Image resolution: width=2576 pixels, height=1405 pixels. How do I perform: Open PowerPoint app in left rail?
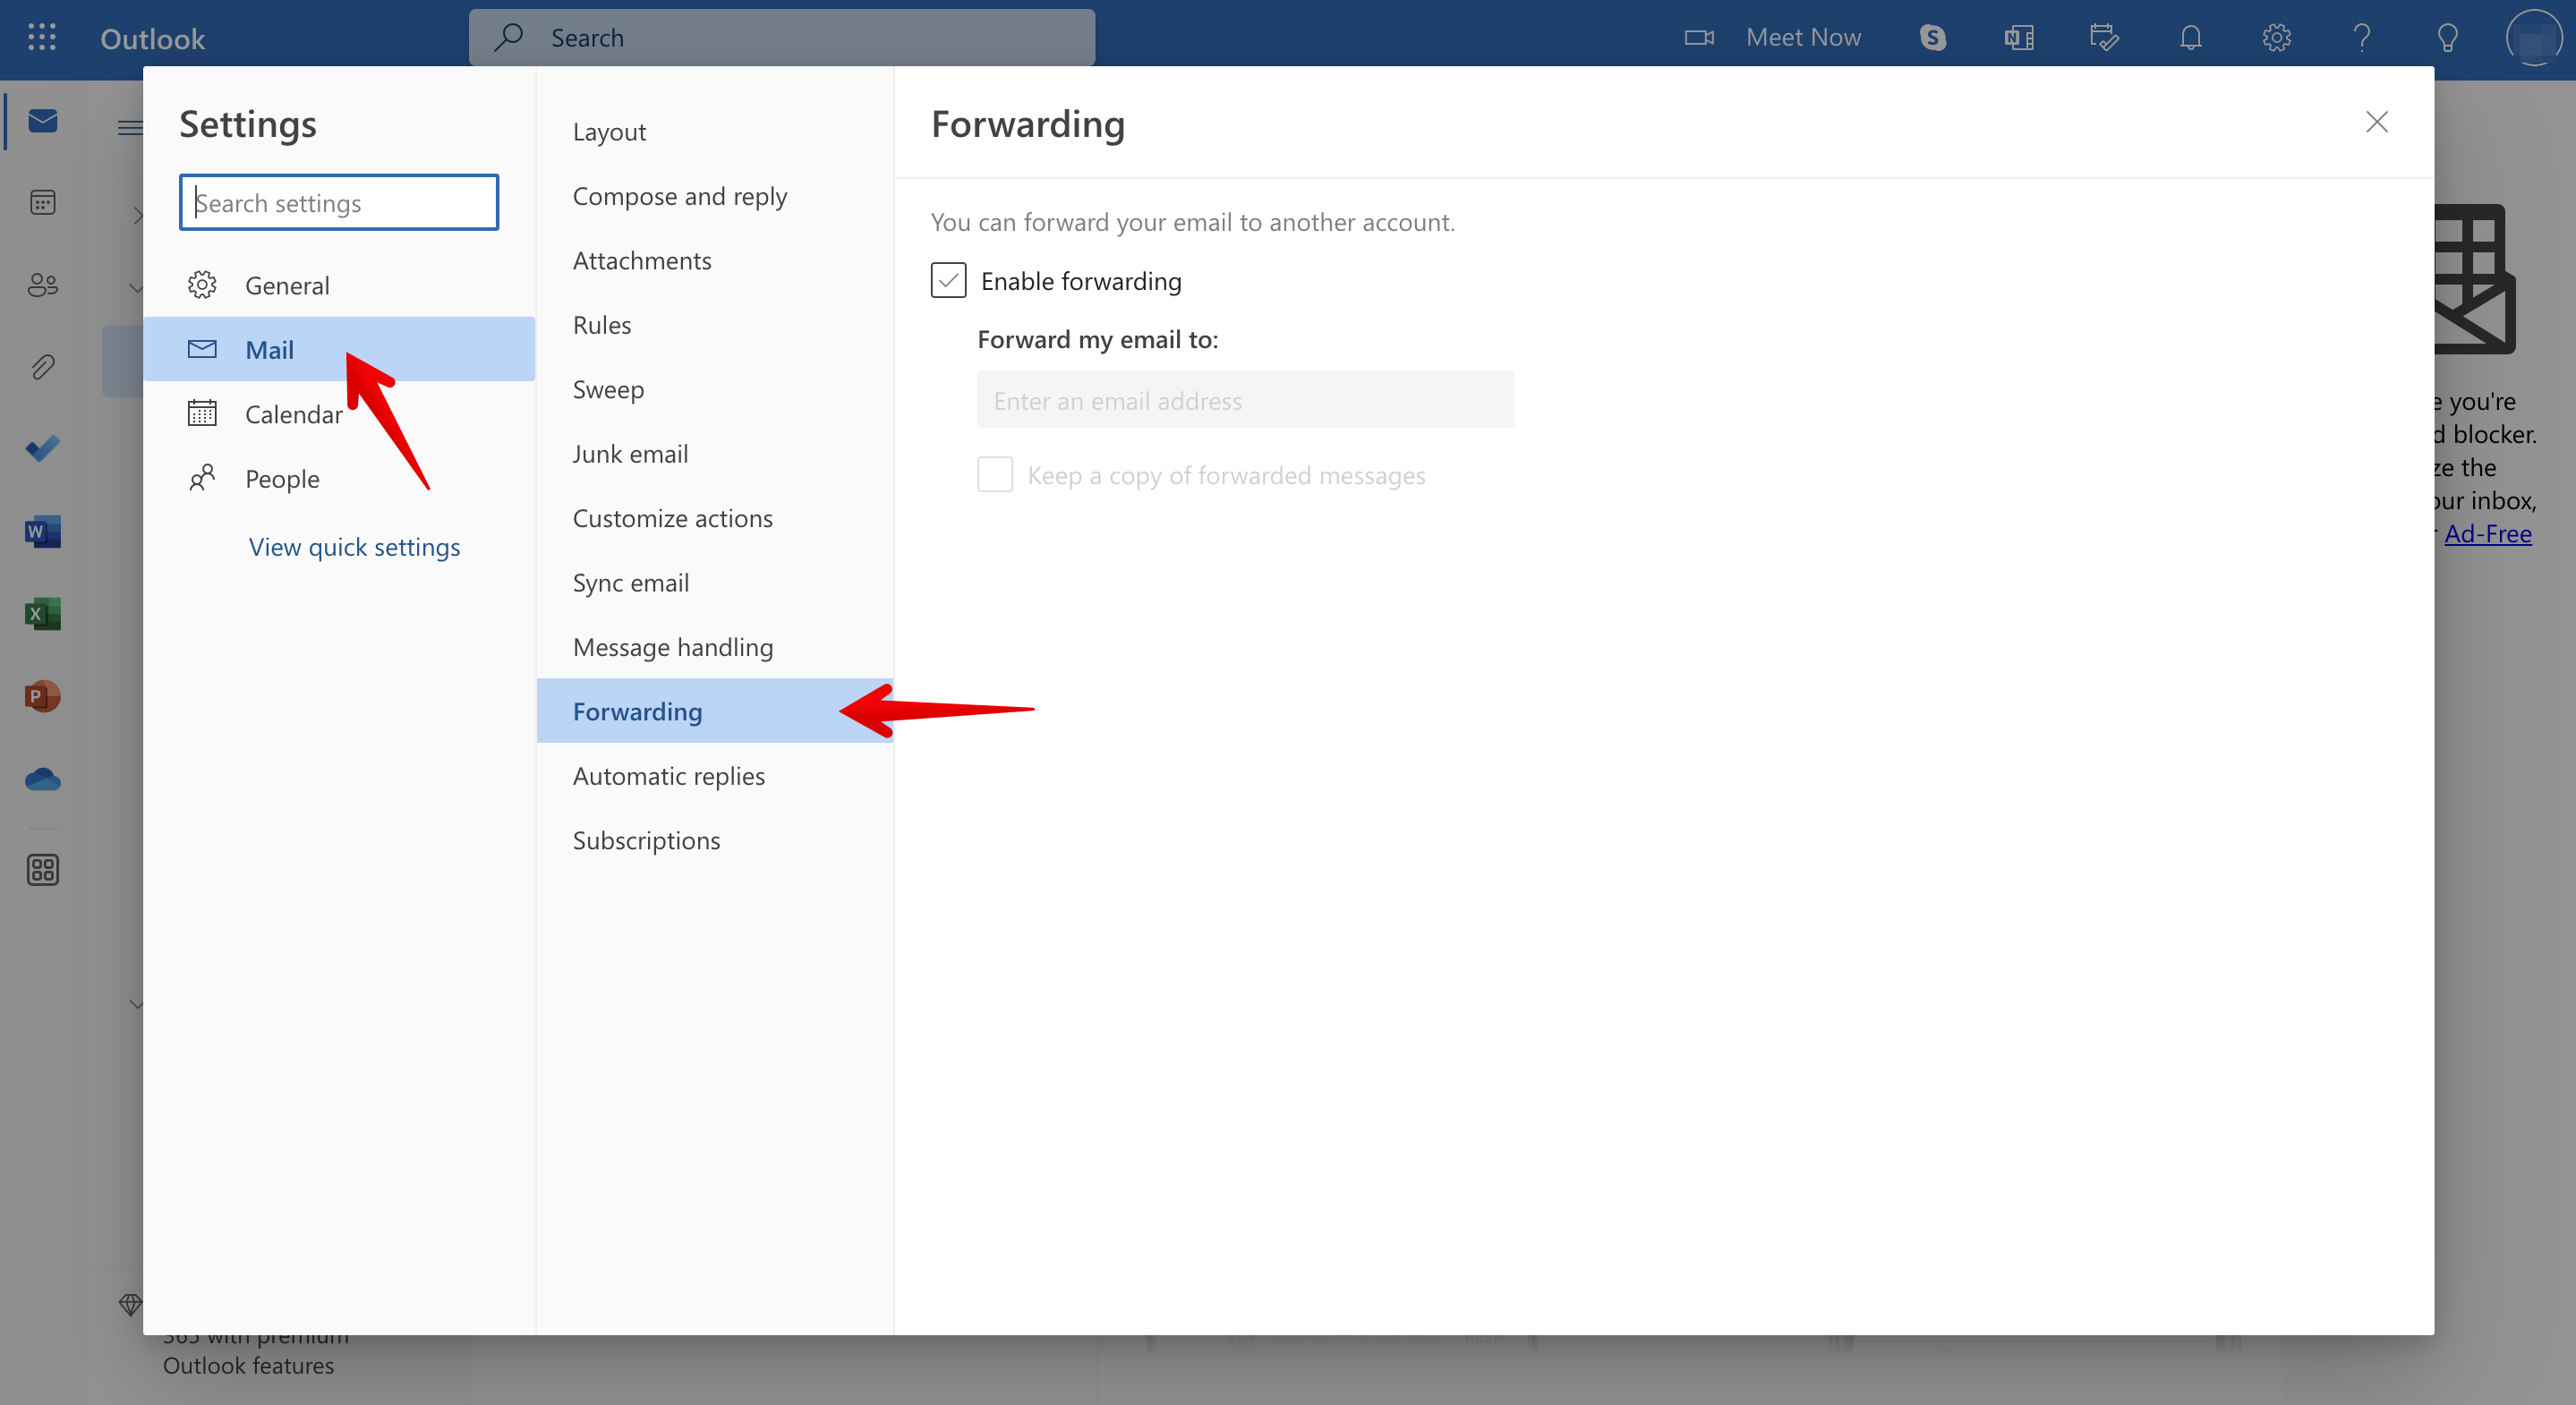click(42, 695)
